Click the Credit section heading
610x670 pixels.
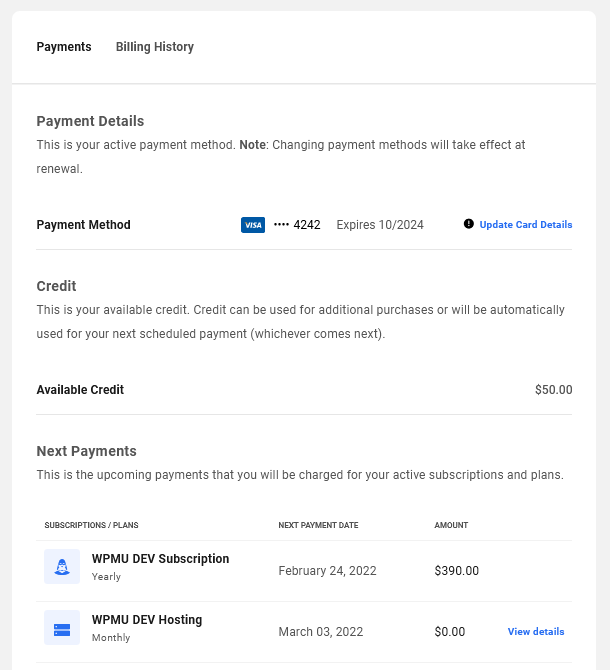click(56, 286)
